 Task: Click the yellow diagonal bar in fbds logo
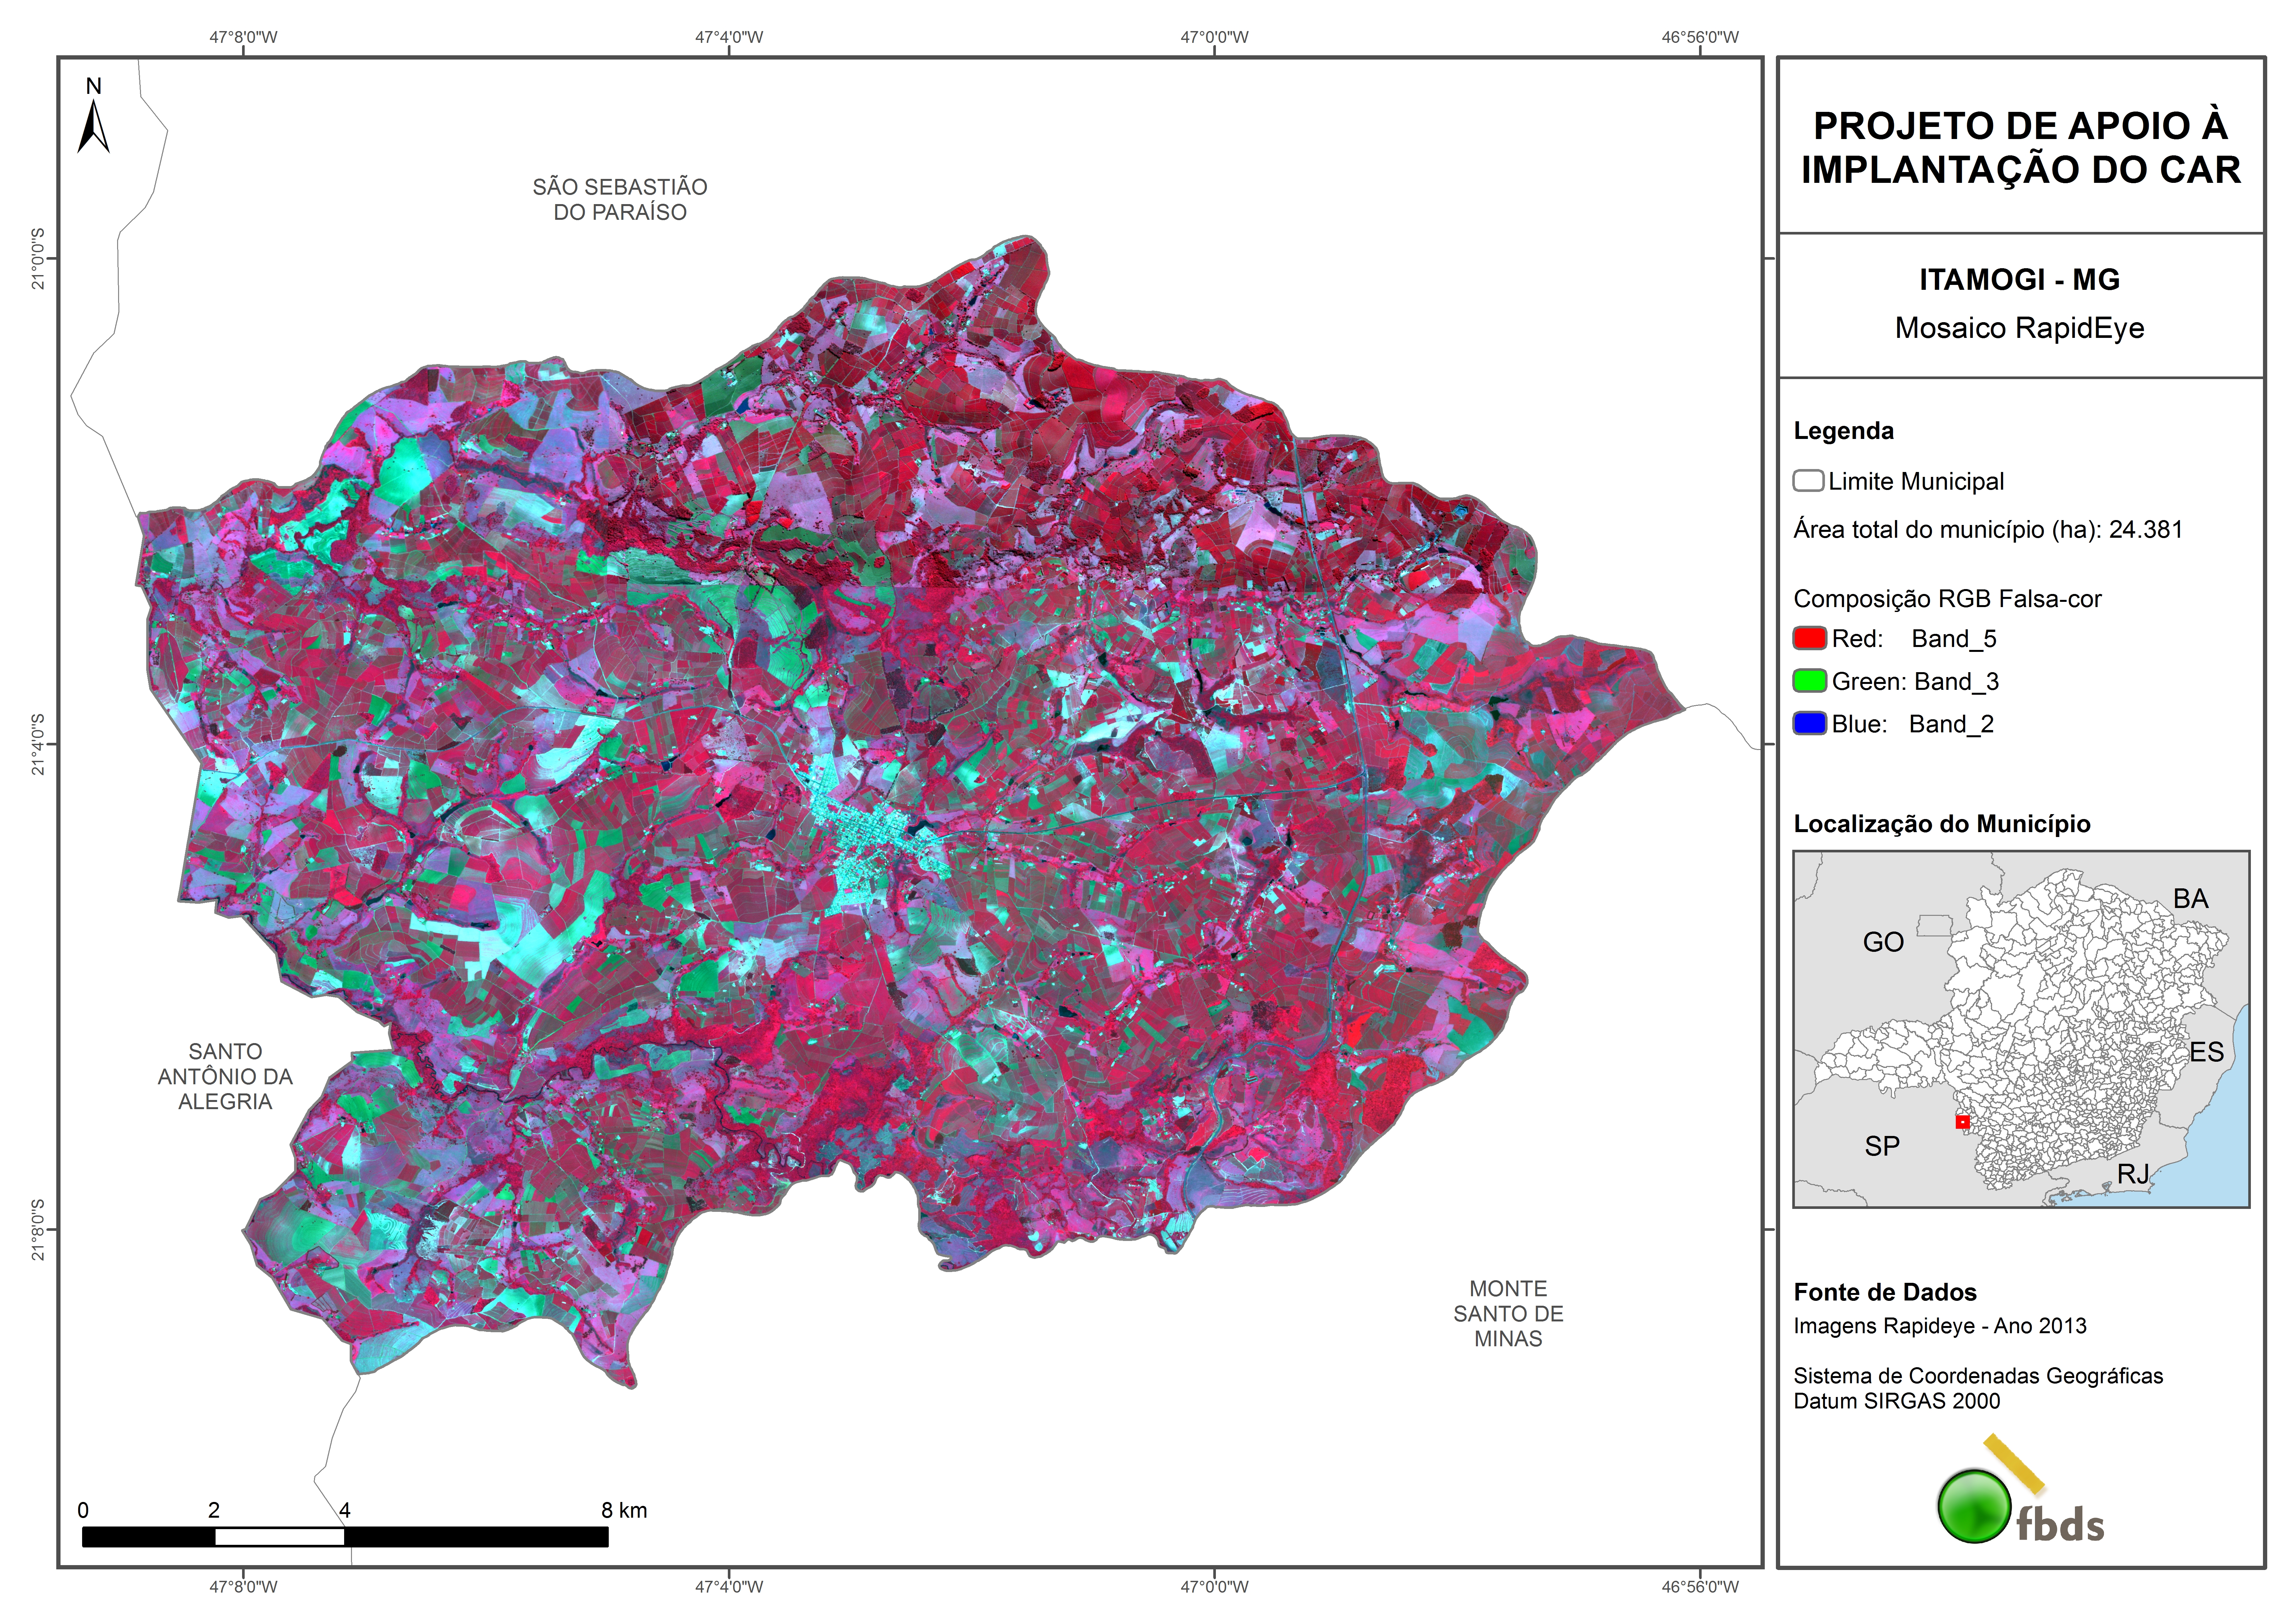2014,1463
